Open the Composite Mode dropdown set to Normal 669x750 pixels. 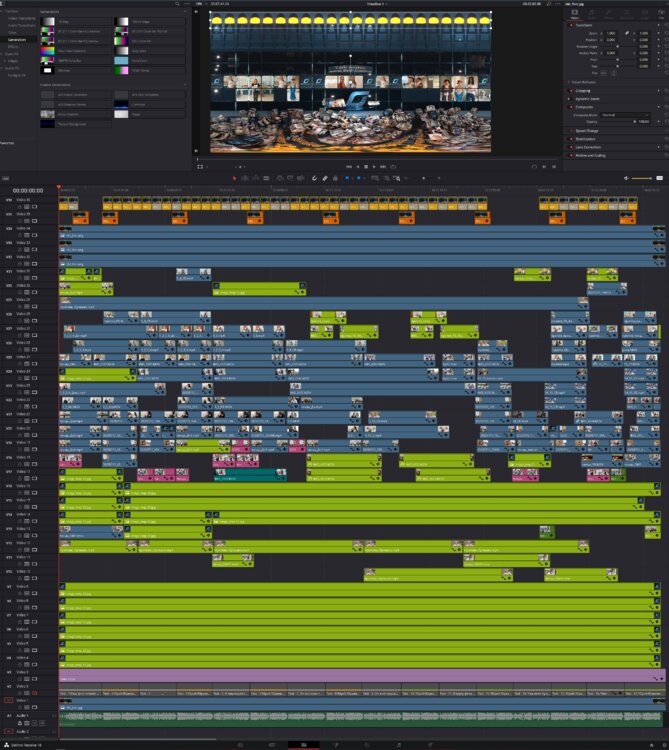(x=625, y=114)
